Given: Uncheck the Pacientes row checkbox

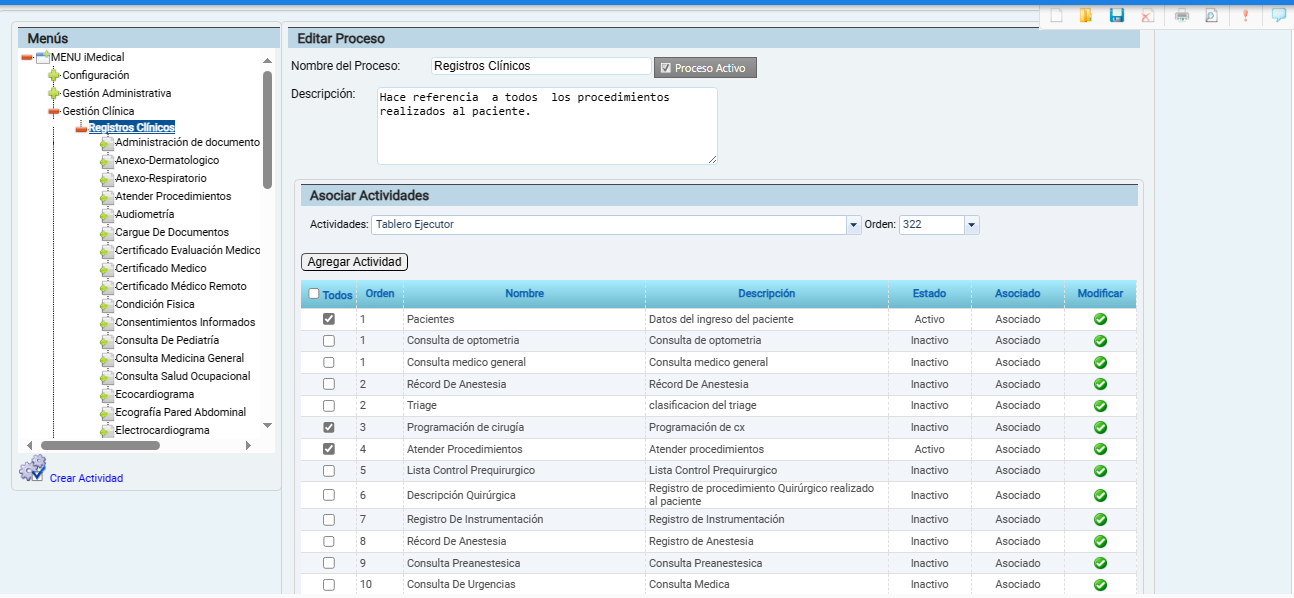Looking at the screenshot, I should point(329,319).
